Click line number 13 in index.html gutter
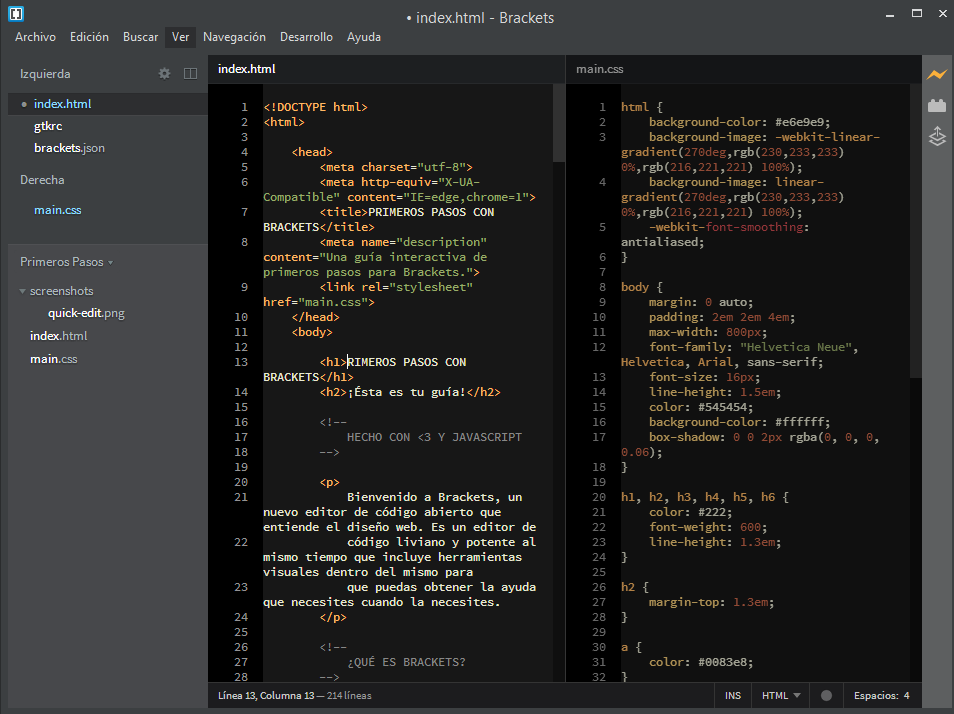This screenshot has height=714, width=954. point(241,362)
